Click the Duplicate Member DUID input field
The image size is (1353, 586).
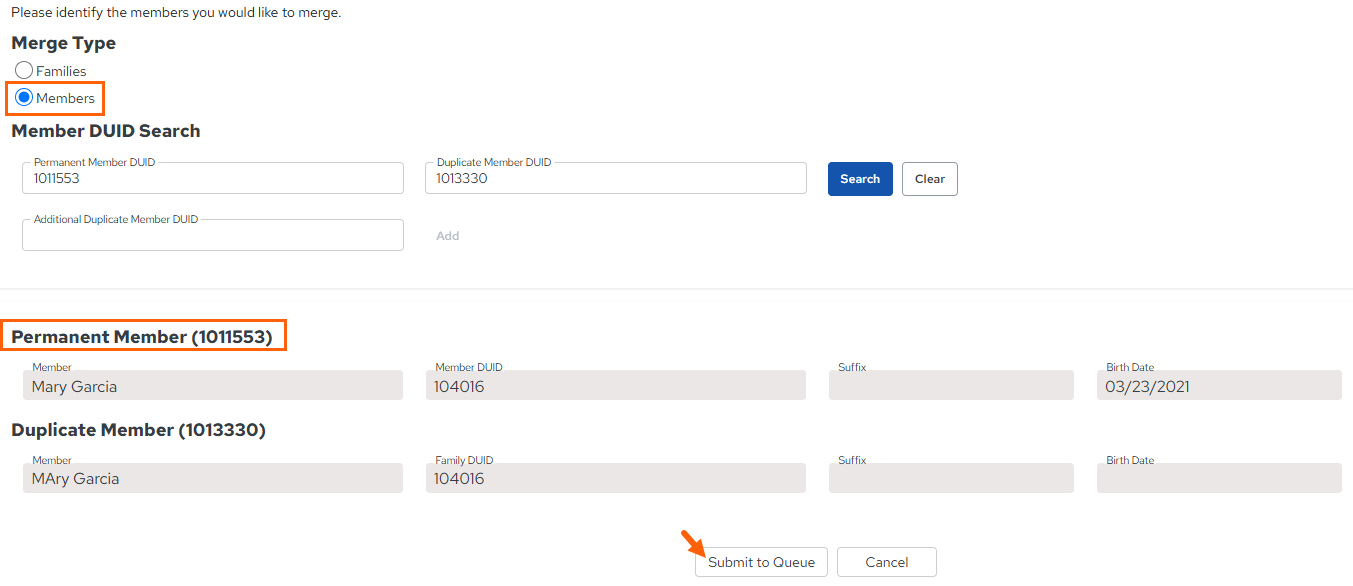point(616,178)
